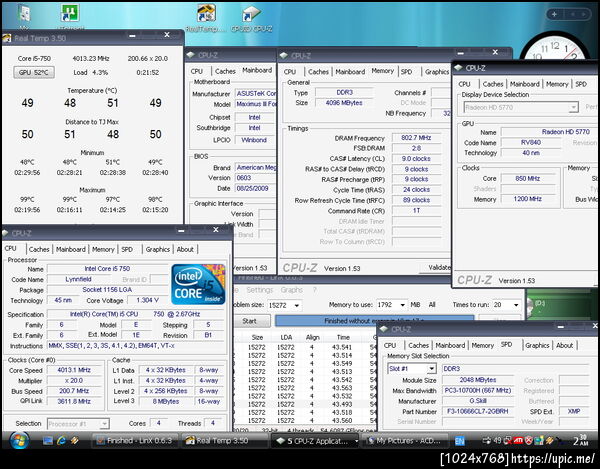
Task: Click the BIOS Date 08/25/2009 field
Action: tap(255, 188)
